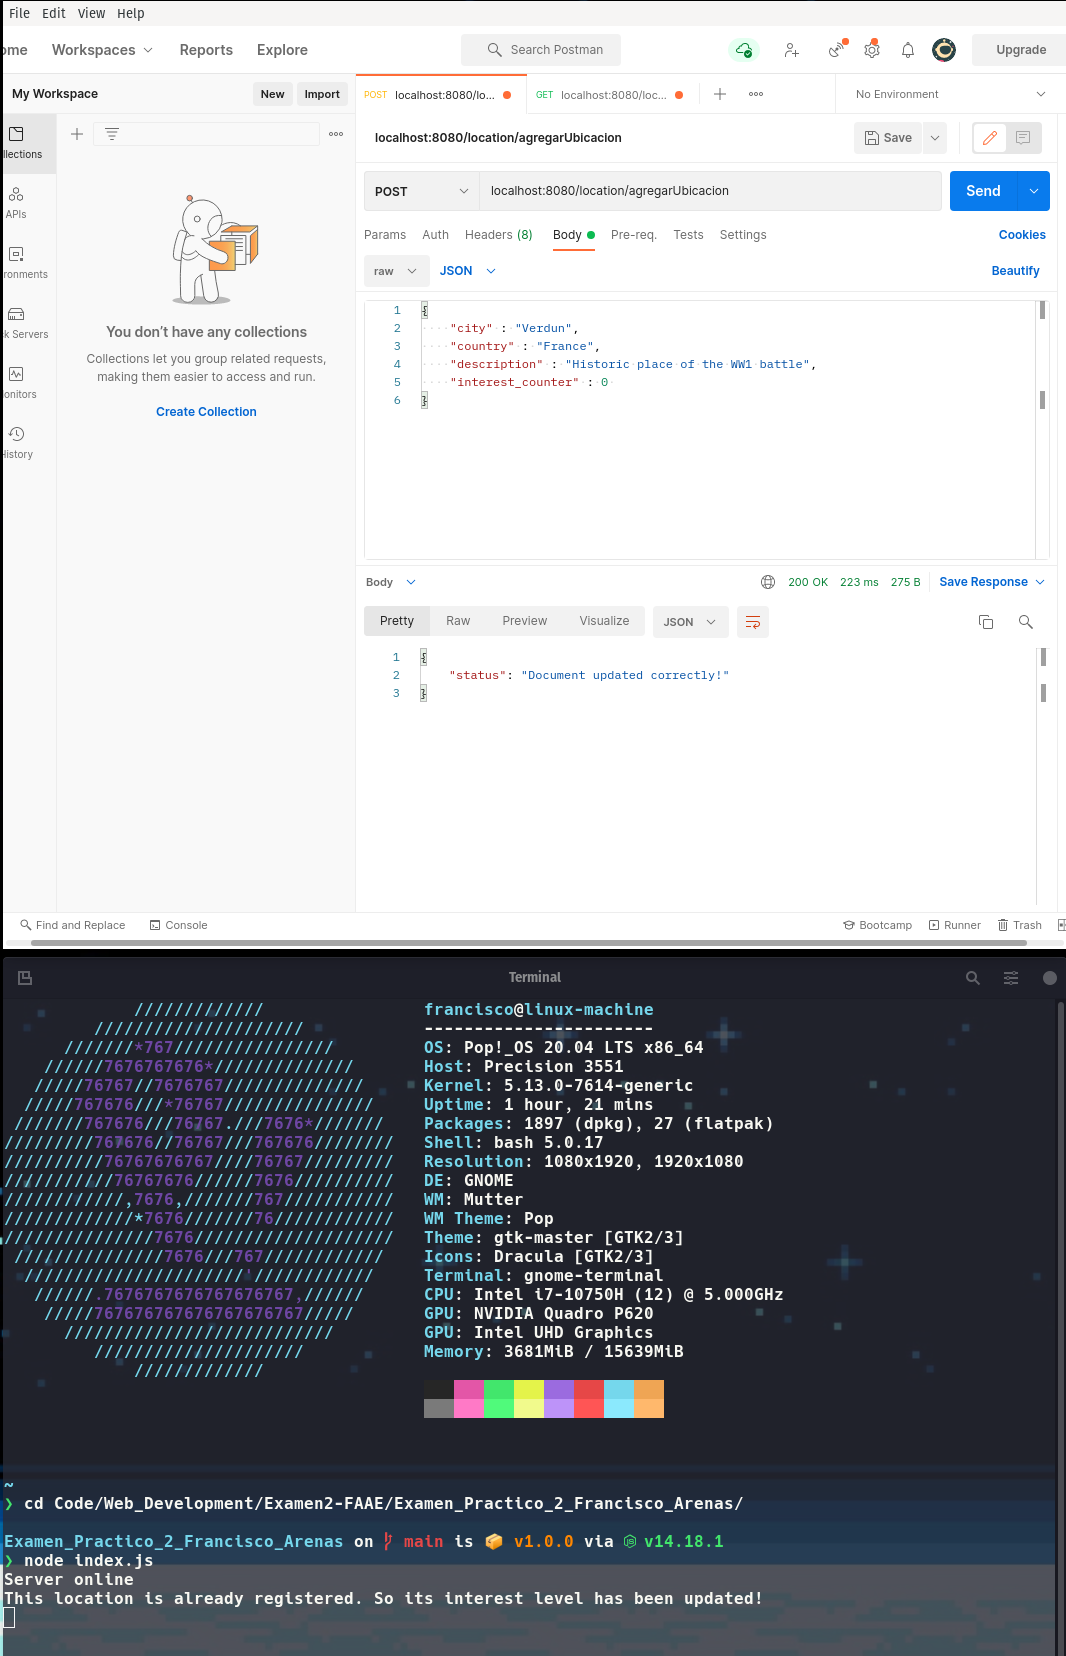Click the collections filter icon
The height and width of the screenshot is (1656, 1066).
click(112, 134)
